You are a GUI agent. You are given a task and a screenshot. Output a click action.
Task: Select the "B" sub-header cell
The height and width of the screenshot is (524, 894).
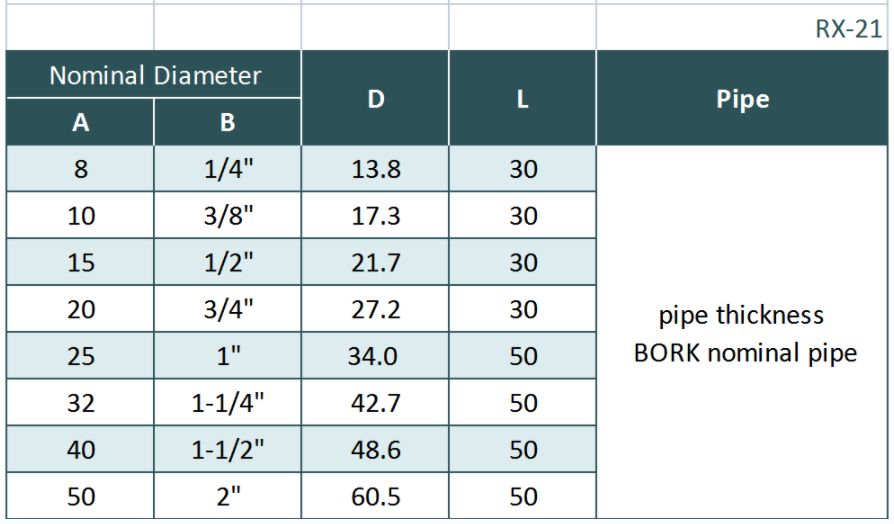pos(228,123)
